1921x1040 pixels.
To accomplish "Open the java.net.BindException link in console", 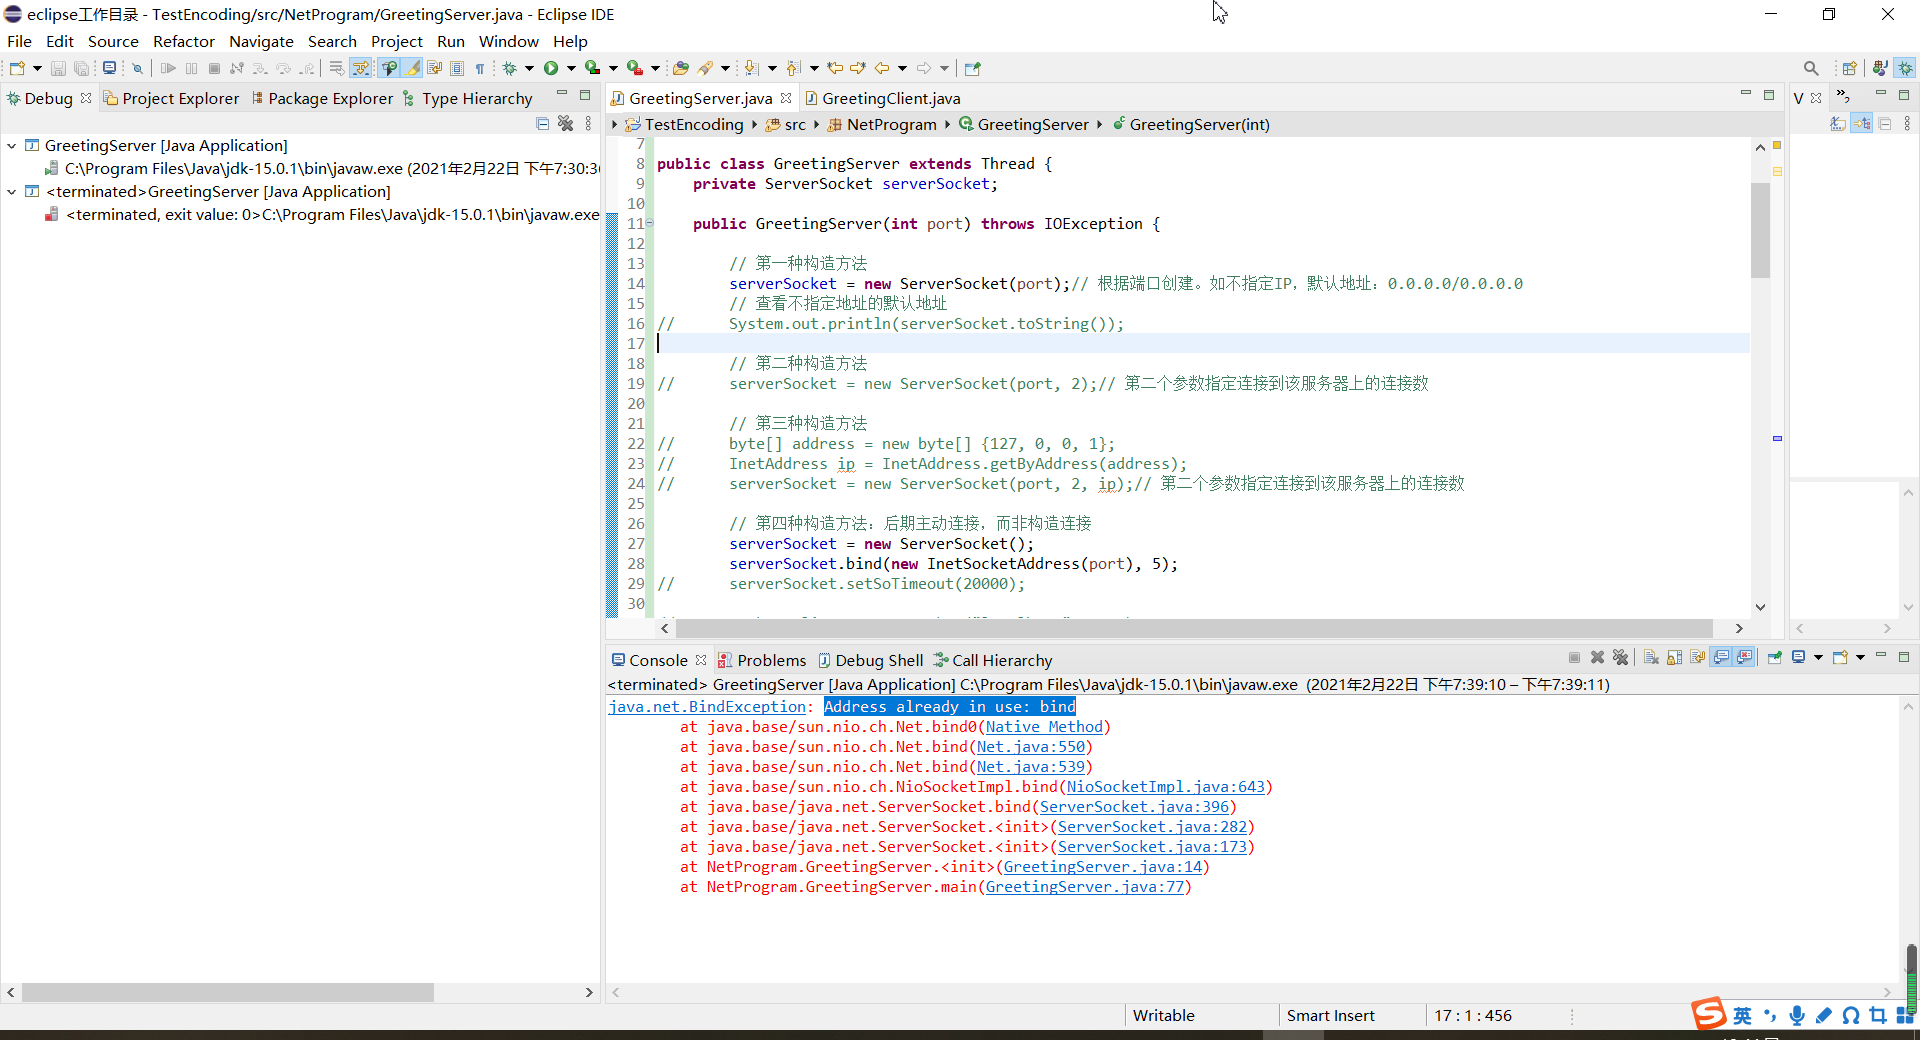I will [707, 706].
